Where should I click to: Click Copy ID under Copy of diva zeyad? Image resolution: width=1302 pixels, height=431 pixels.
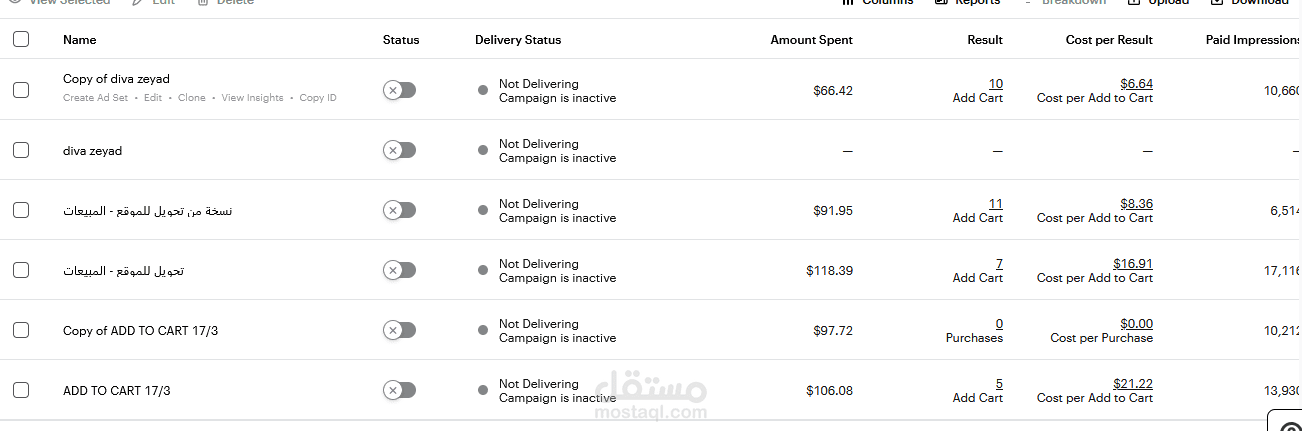(x=318, y=98)
